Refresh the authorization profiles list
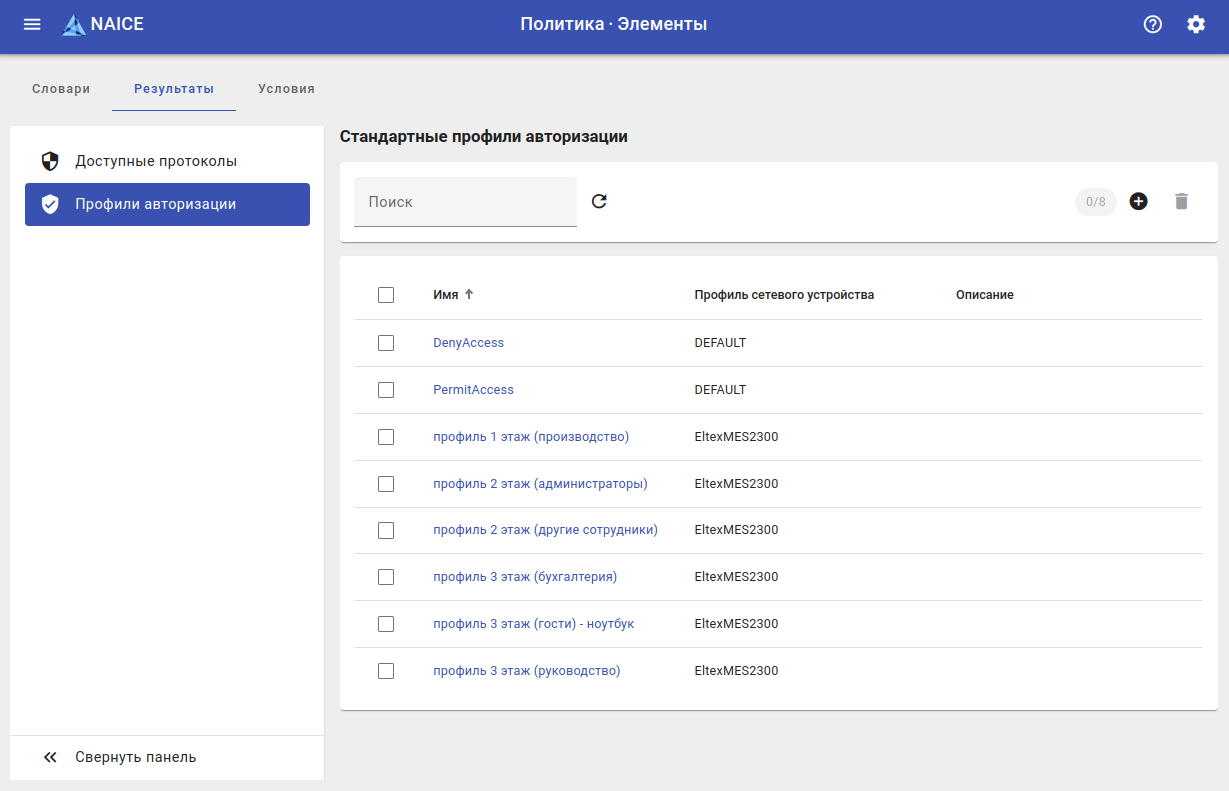The height and width of the screenshot is (791, 1229). click(x=599, y=201)
